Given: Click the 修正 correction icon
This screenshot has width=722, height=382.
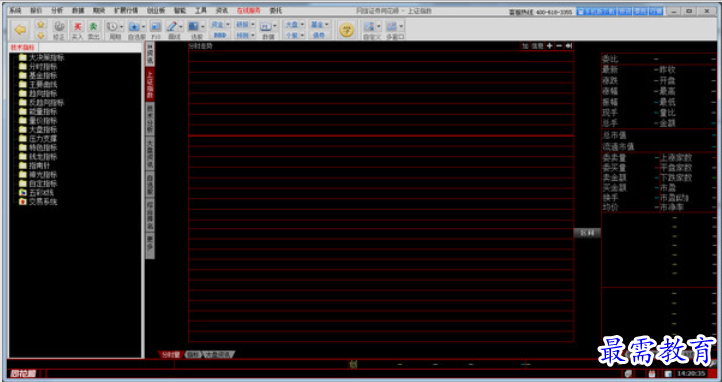Looking at the screenshot, I should [59, 27].
